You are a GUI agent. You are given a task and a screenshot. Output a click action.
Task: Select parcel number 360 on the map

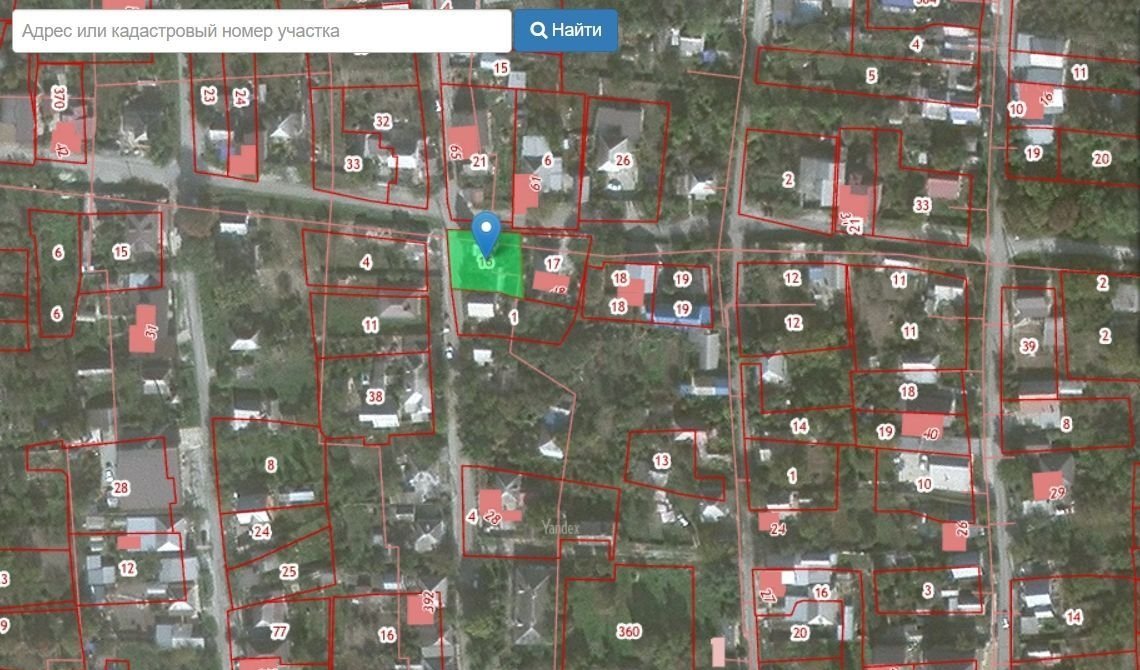(628, 631)
